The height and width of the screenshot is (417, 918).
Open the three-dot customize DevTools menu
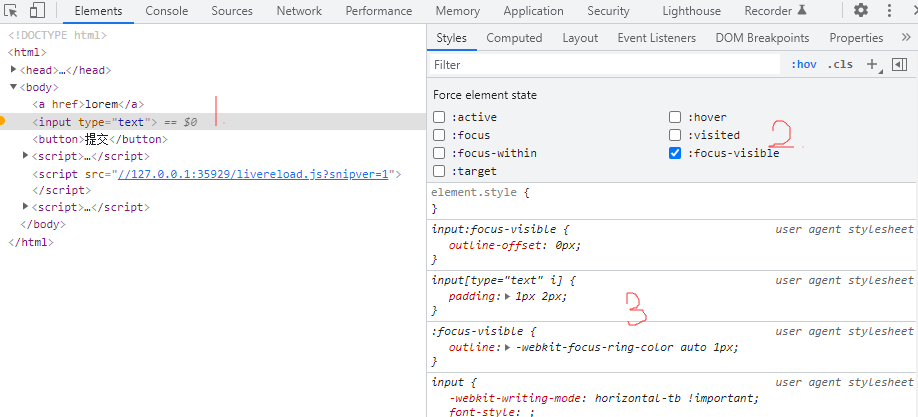889,11
